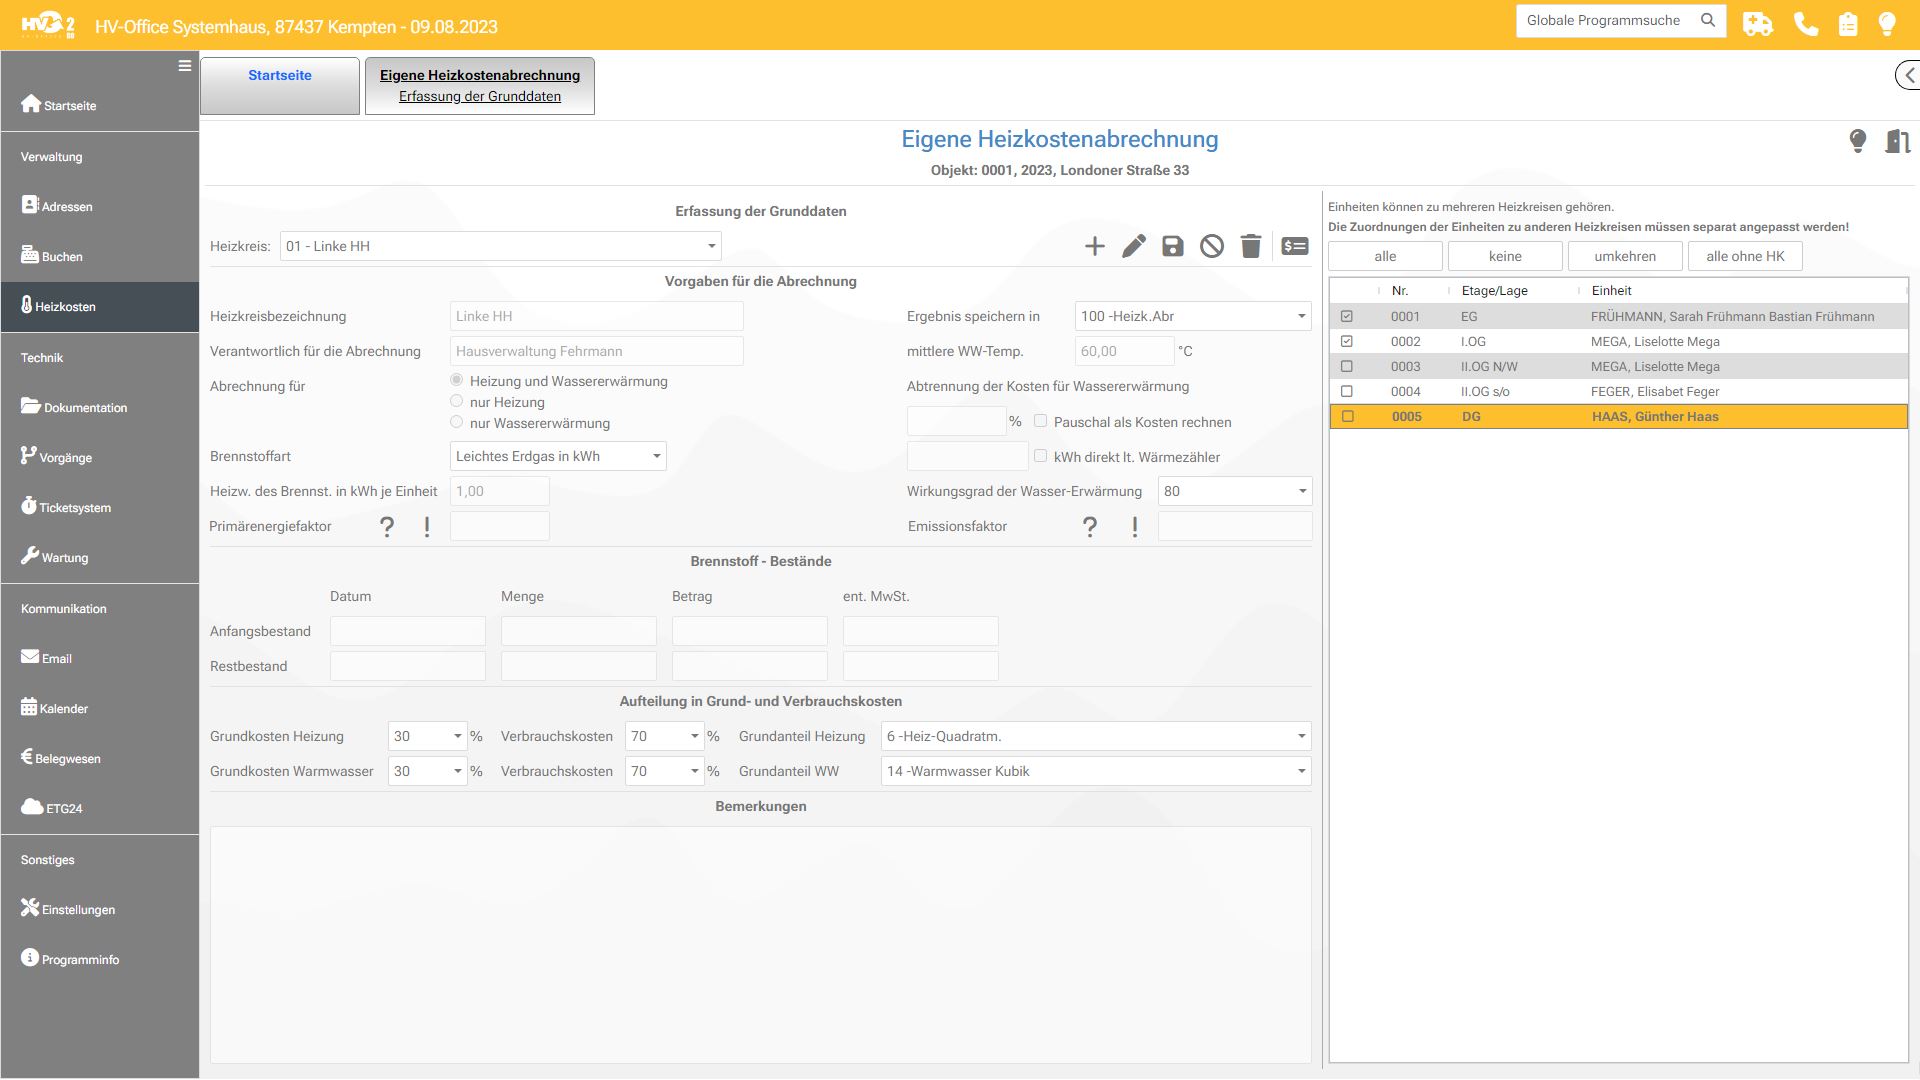The width and height of the screenshot is (1920, 1080).
Task: Click the 'alle' selection button
Action: (1385, 256)
